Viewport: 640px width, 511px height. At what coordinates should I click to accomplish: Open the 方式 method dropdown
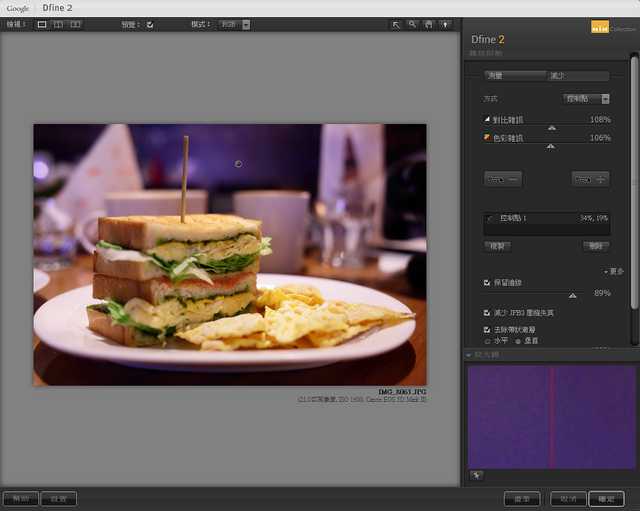click(586, 99)
